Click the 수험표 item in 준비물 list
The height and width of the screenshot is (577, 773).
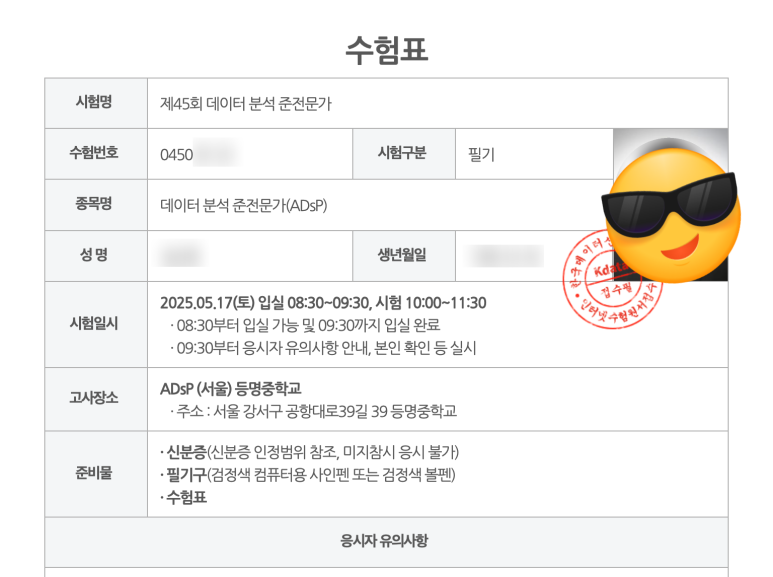coord(183,497)
